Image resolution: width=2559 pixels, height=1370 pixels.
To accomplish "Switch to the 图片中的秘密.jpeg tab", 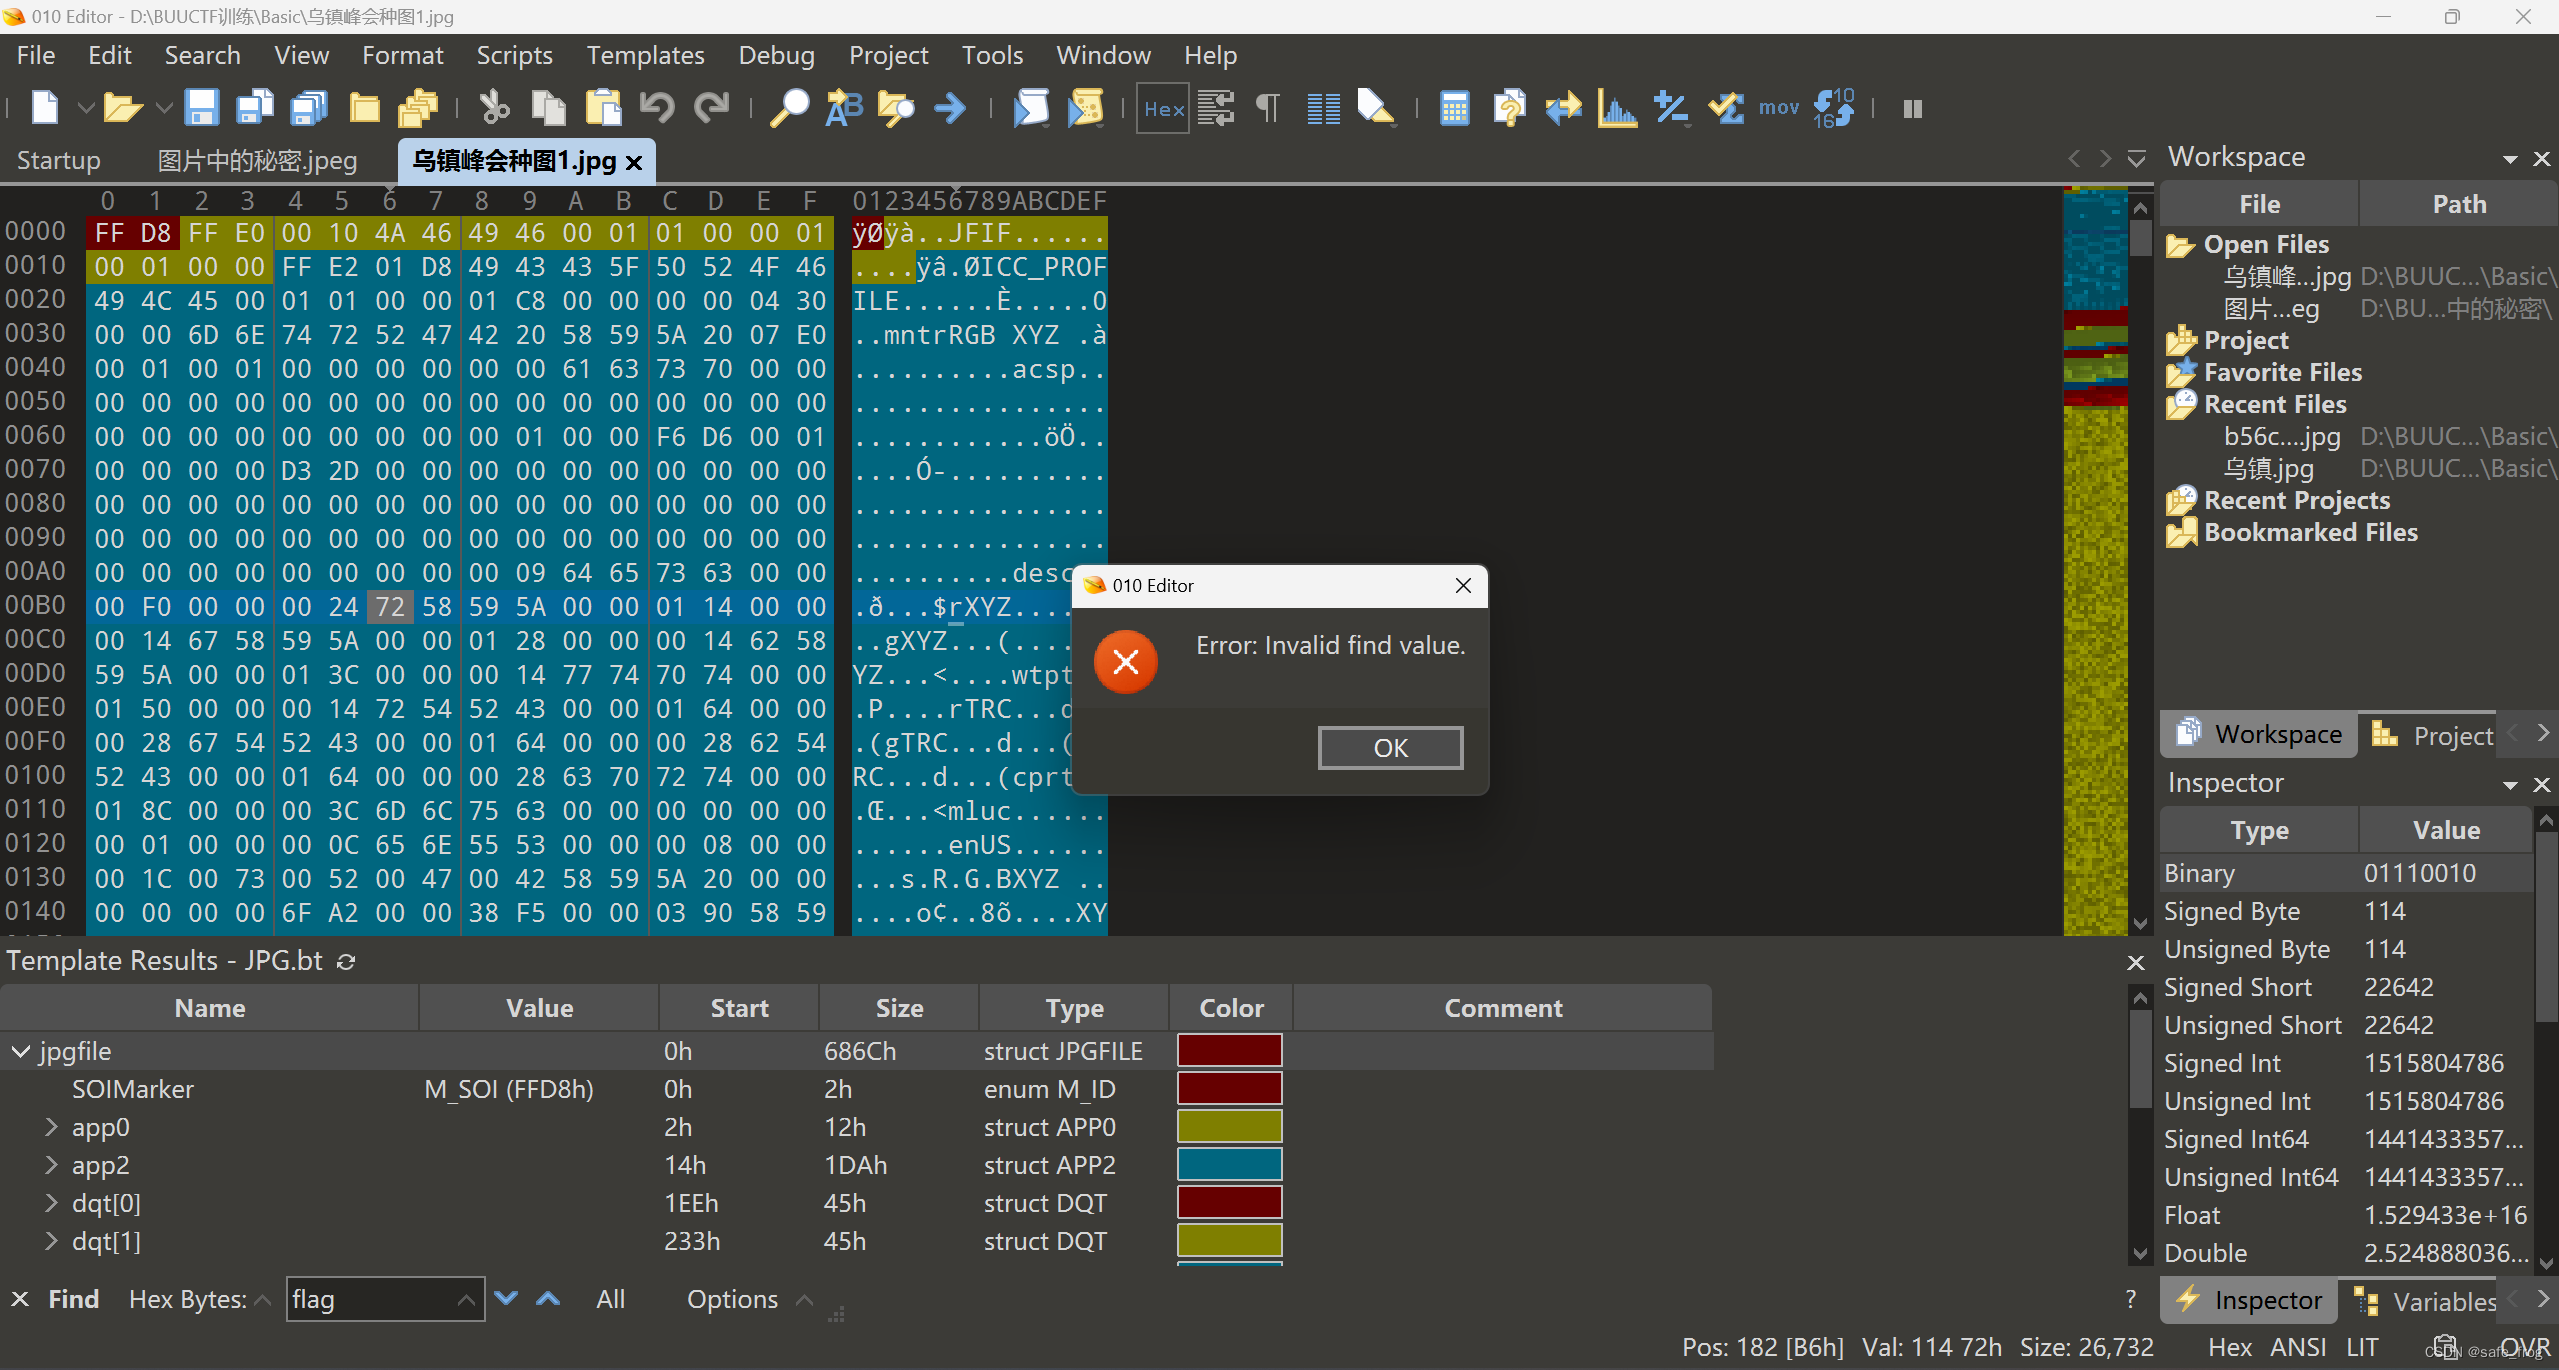I will (x=257, y=160).
